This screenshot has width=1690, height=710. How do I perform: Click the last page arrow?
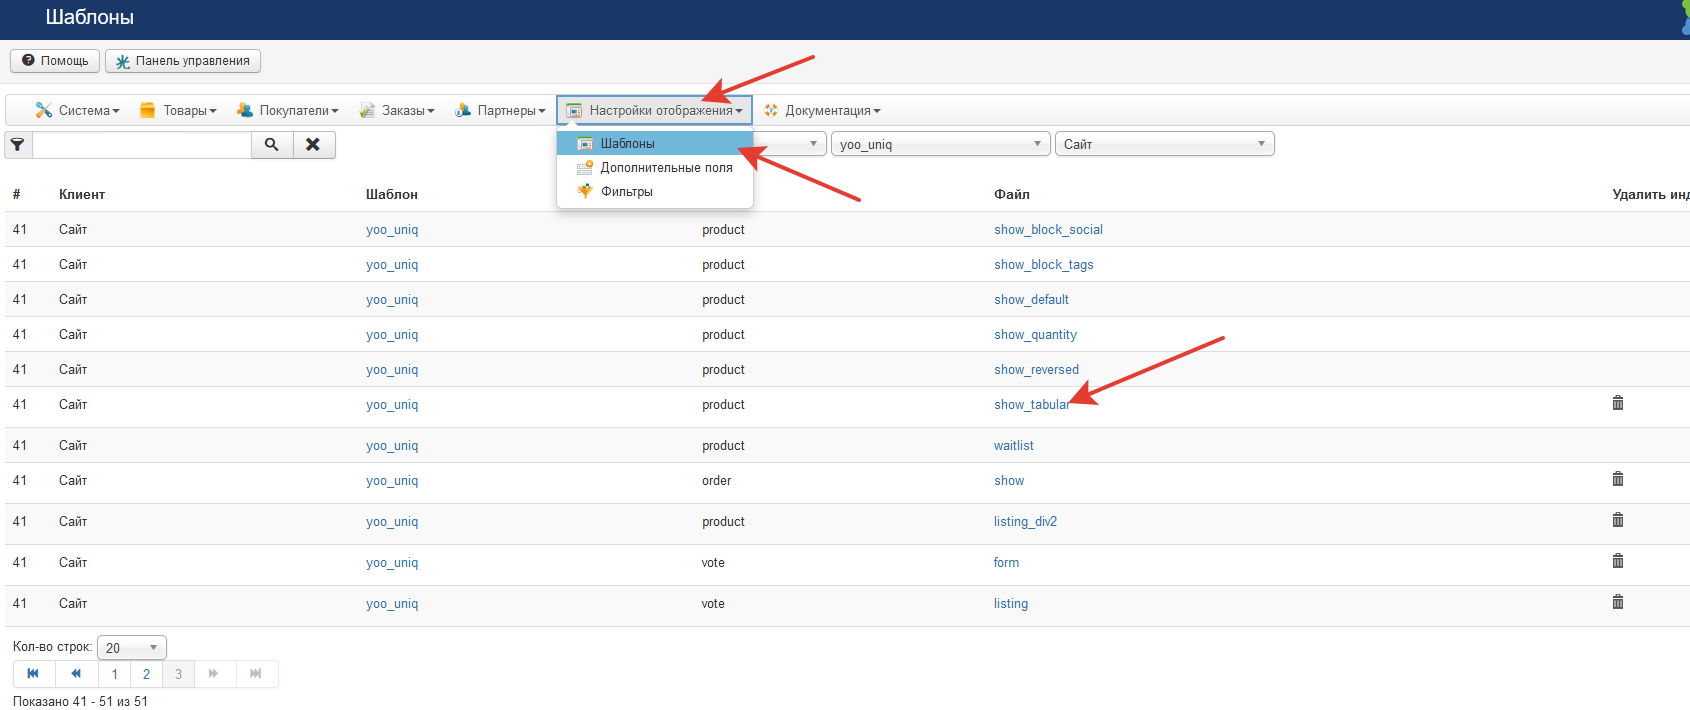point(256,674)
